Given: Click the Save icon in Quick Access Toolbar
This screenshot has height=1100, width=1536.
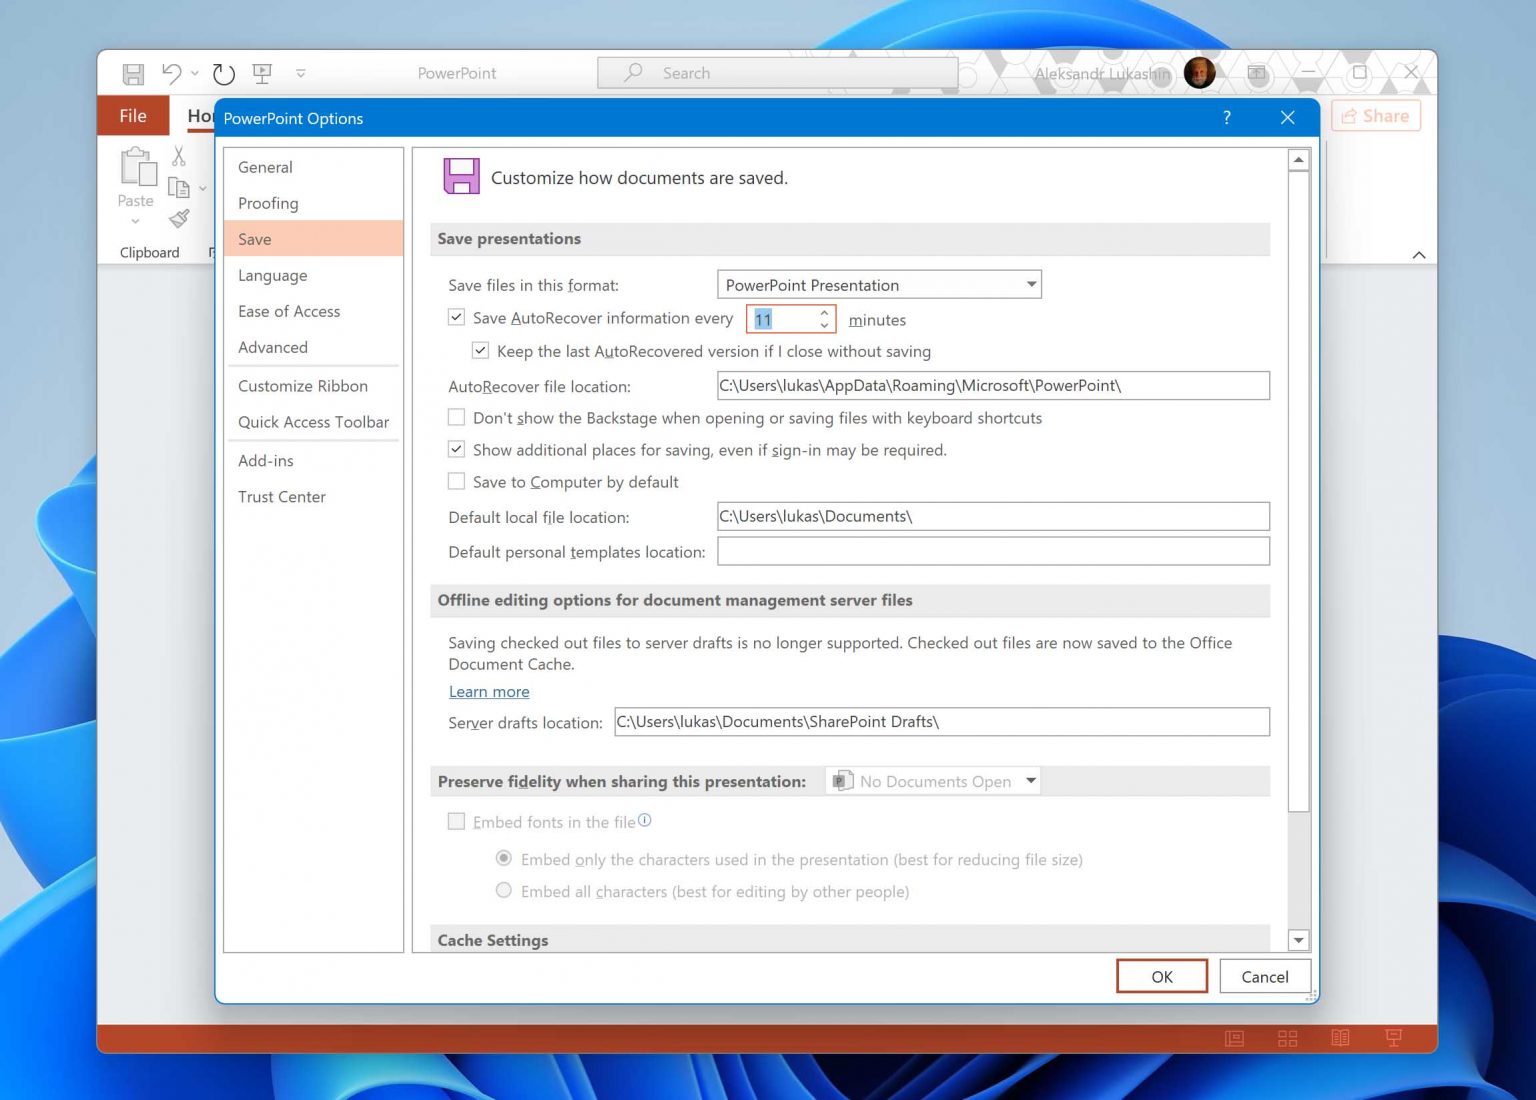Looking at the screenshot, I should point(133,73).
